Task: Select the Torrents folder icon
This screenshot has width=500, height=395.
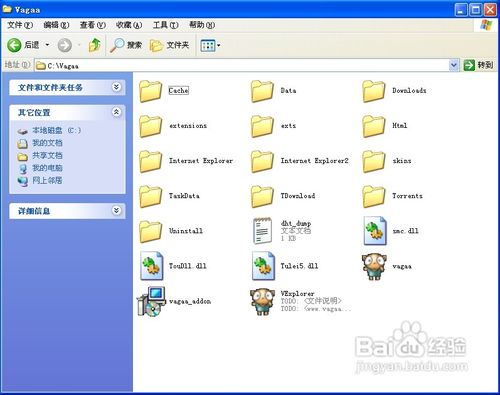Action: pos(374,196)
